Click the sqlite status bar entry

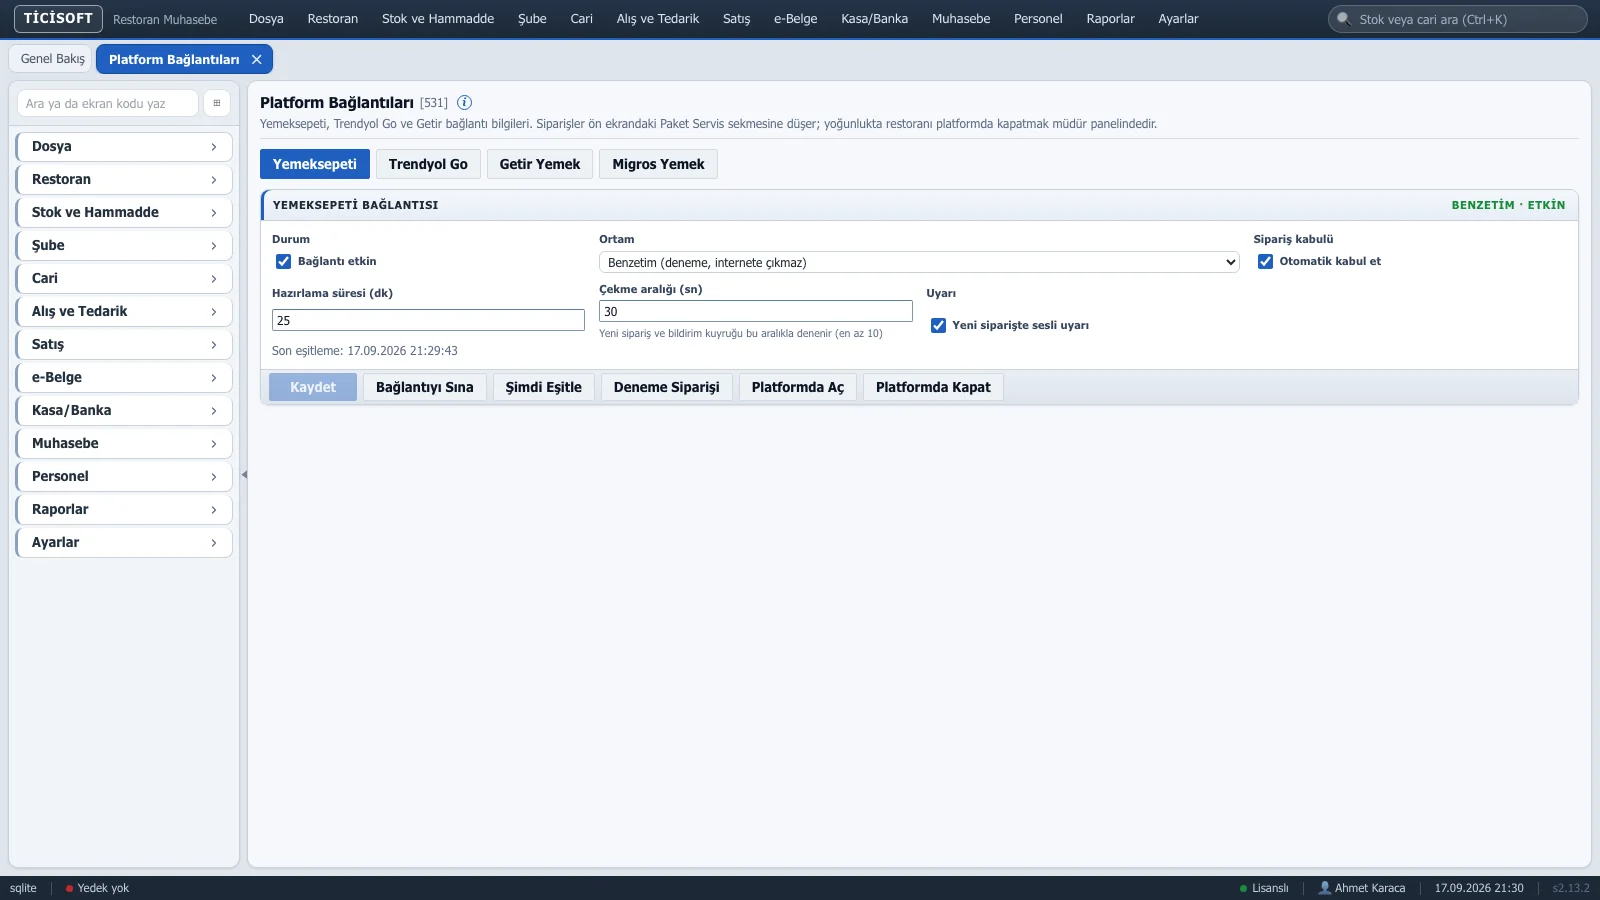pyautogui.click(x=23, y=888)
